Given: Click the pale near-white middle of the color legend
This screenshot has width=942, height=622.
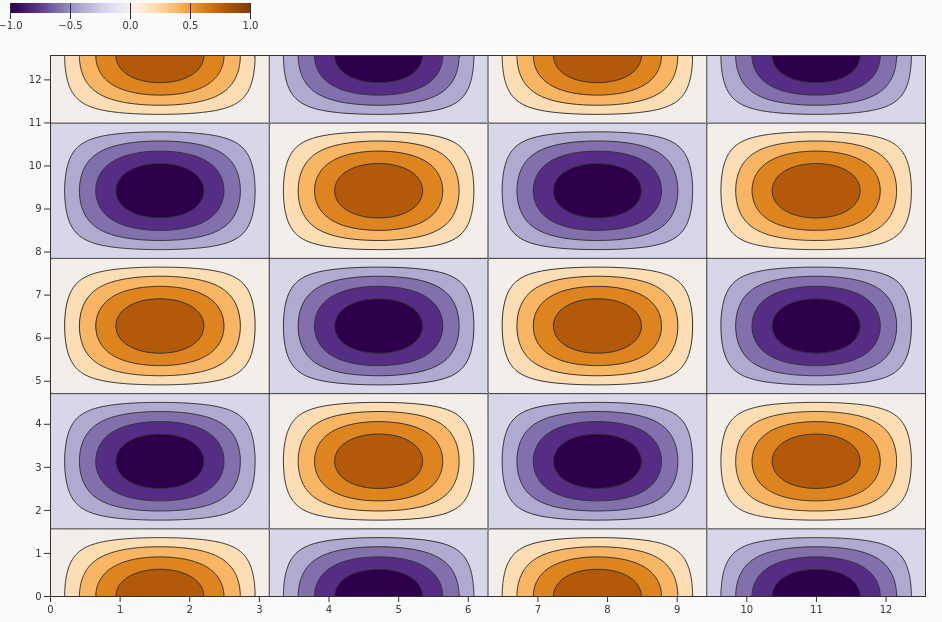Looking at the screenshot, I should pyautogui.click(x=130, y=8).
